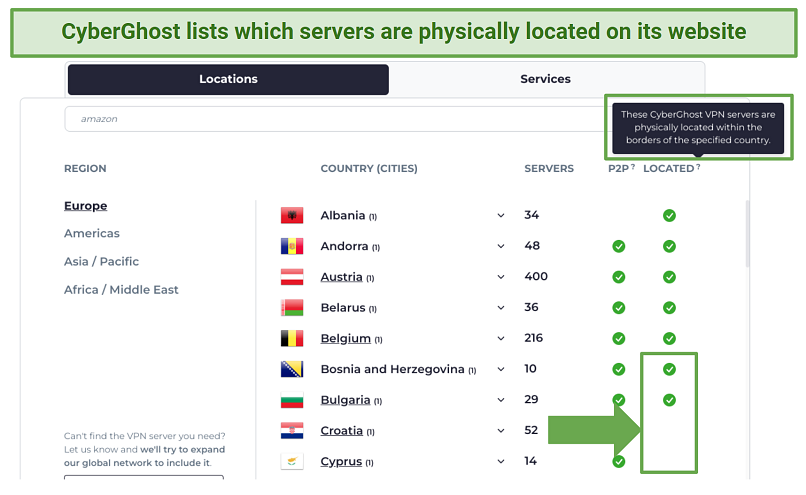Expand the Austria cities chevron
Screen dimensions: 806x495
(x=501, y=277)
